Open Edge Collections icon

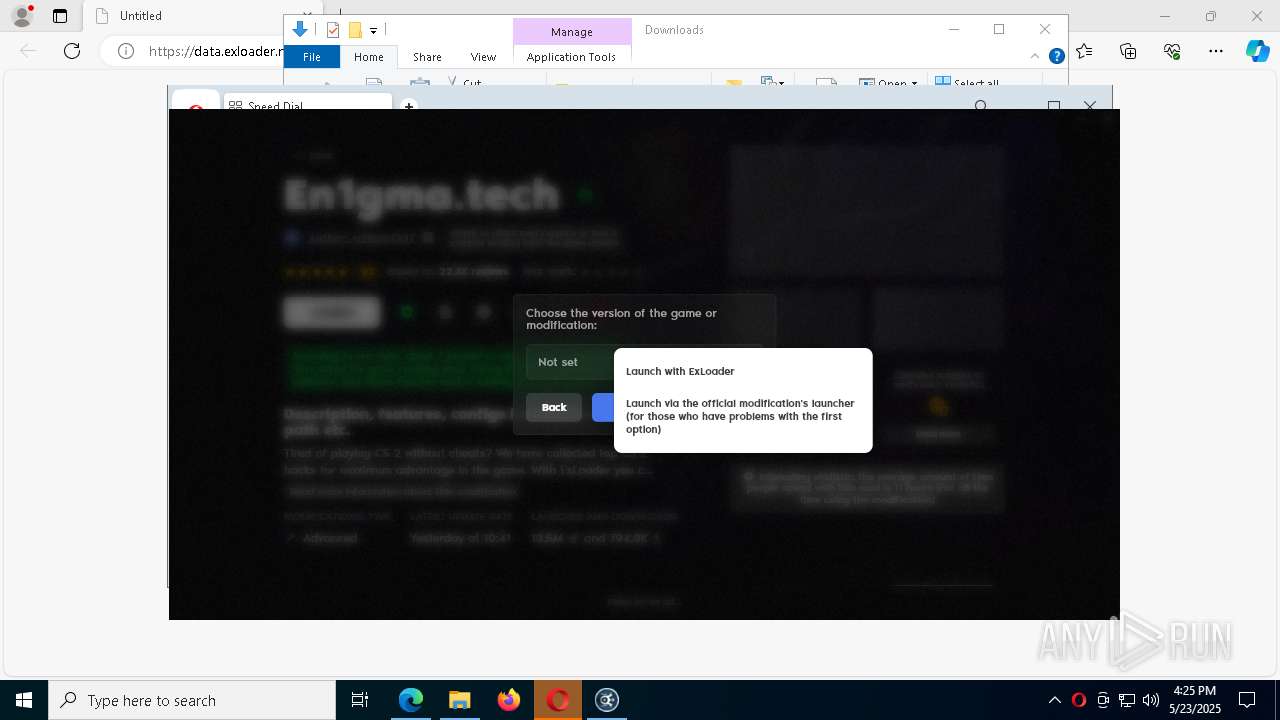tap(1128, 51)
